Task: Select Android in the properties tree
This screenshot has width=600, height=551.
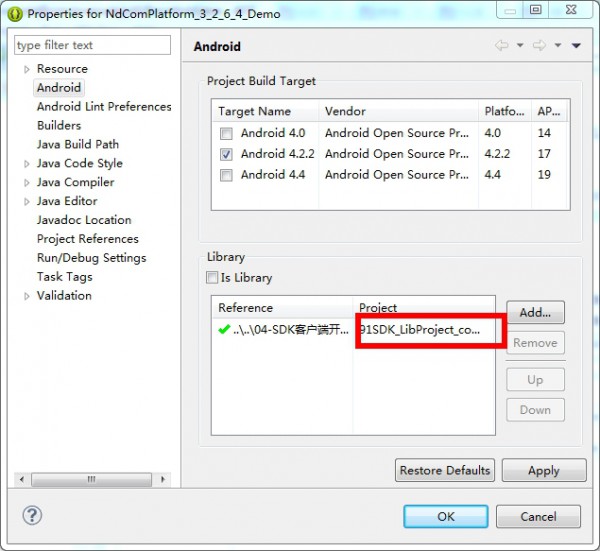Action: pyautogui.click(x=59, y=88)
